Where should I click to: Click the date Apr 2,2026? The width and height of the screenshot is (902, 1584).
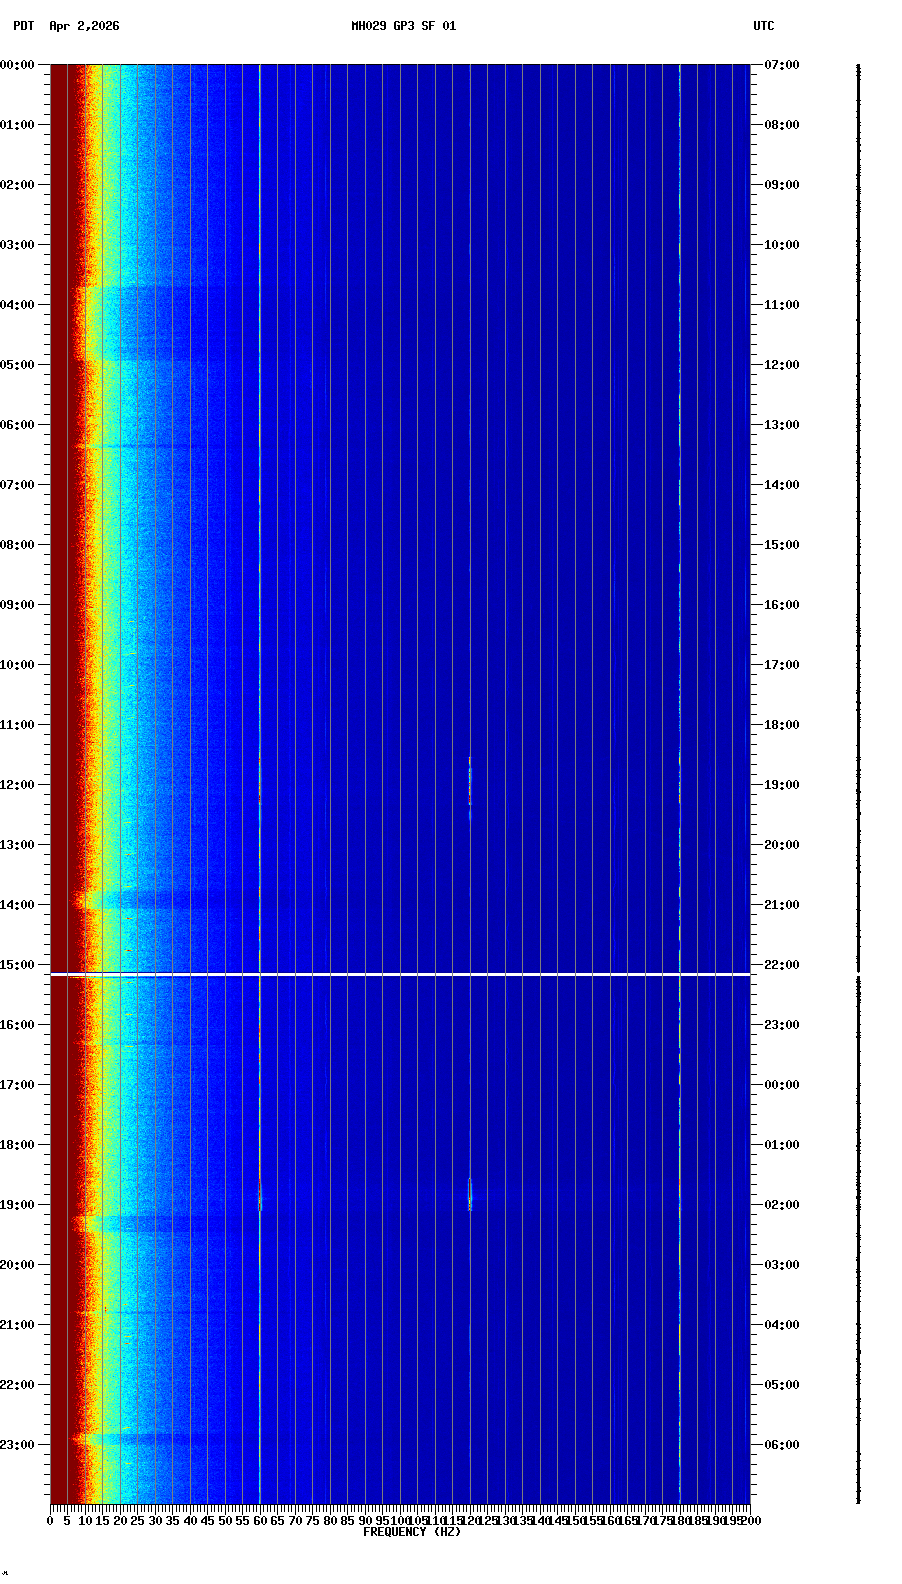(84, 26)
